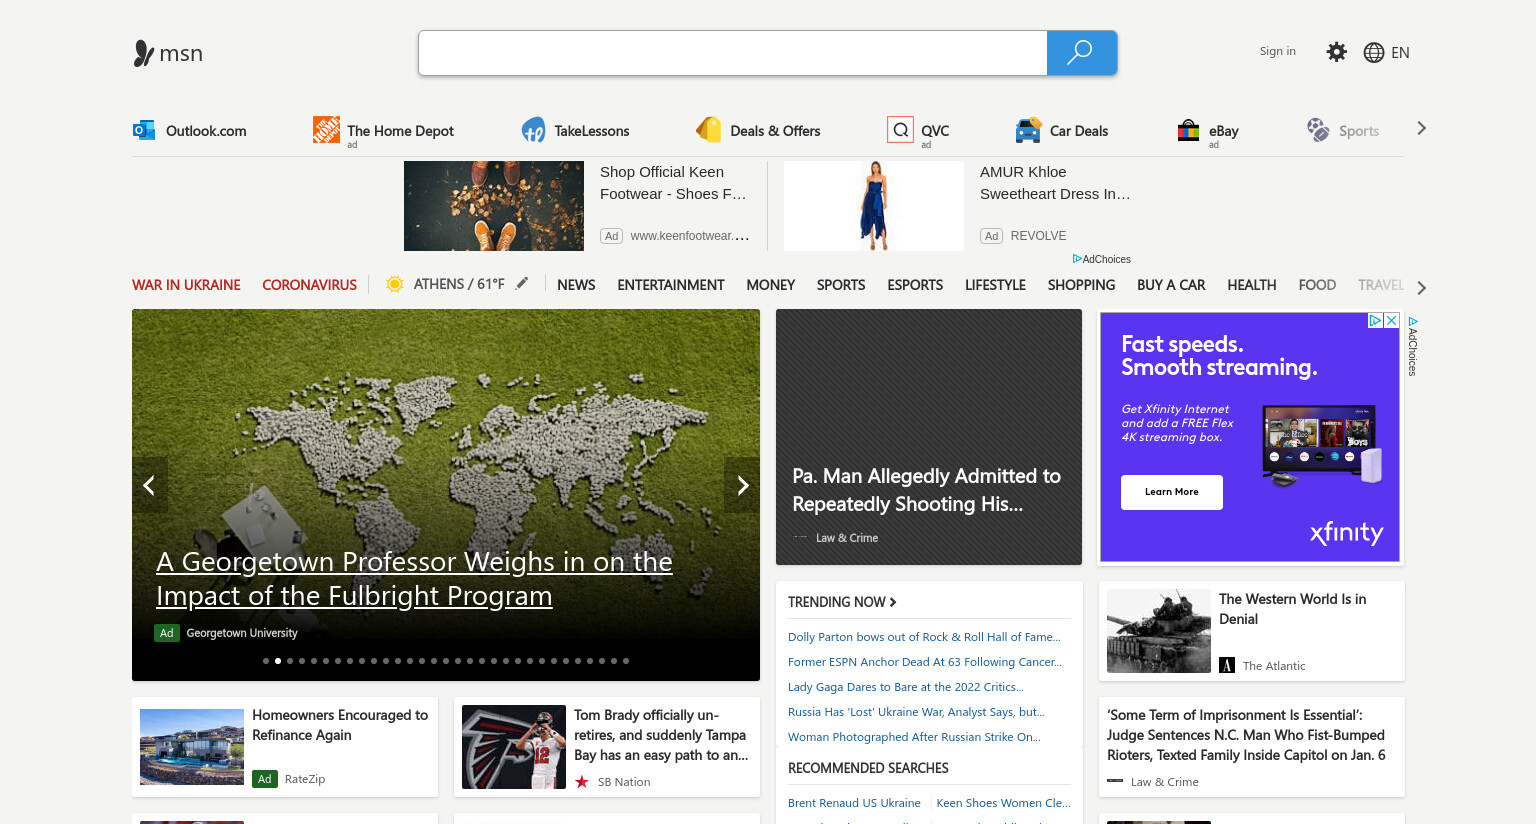The width and height of the screenshot is (1536, 824).
Task: Click www.keenfootwear ad URL
Action: [x=689, y=236]
